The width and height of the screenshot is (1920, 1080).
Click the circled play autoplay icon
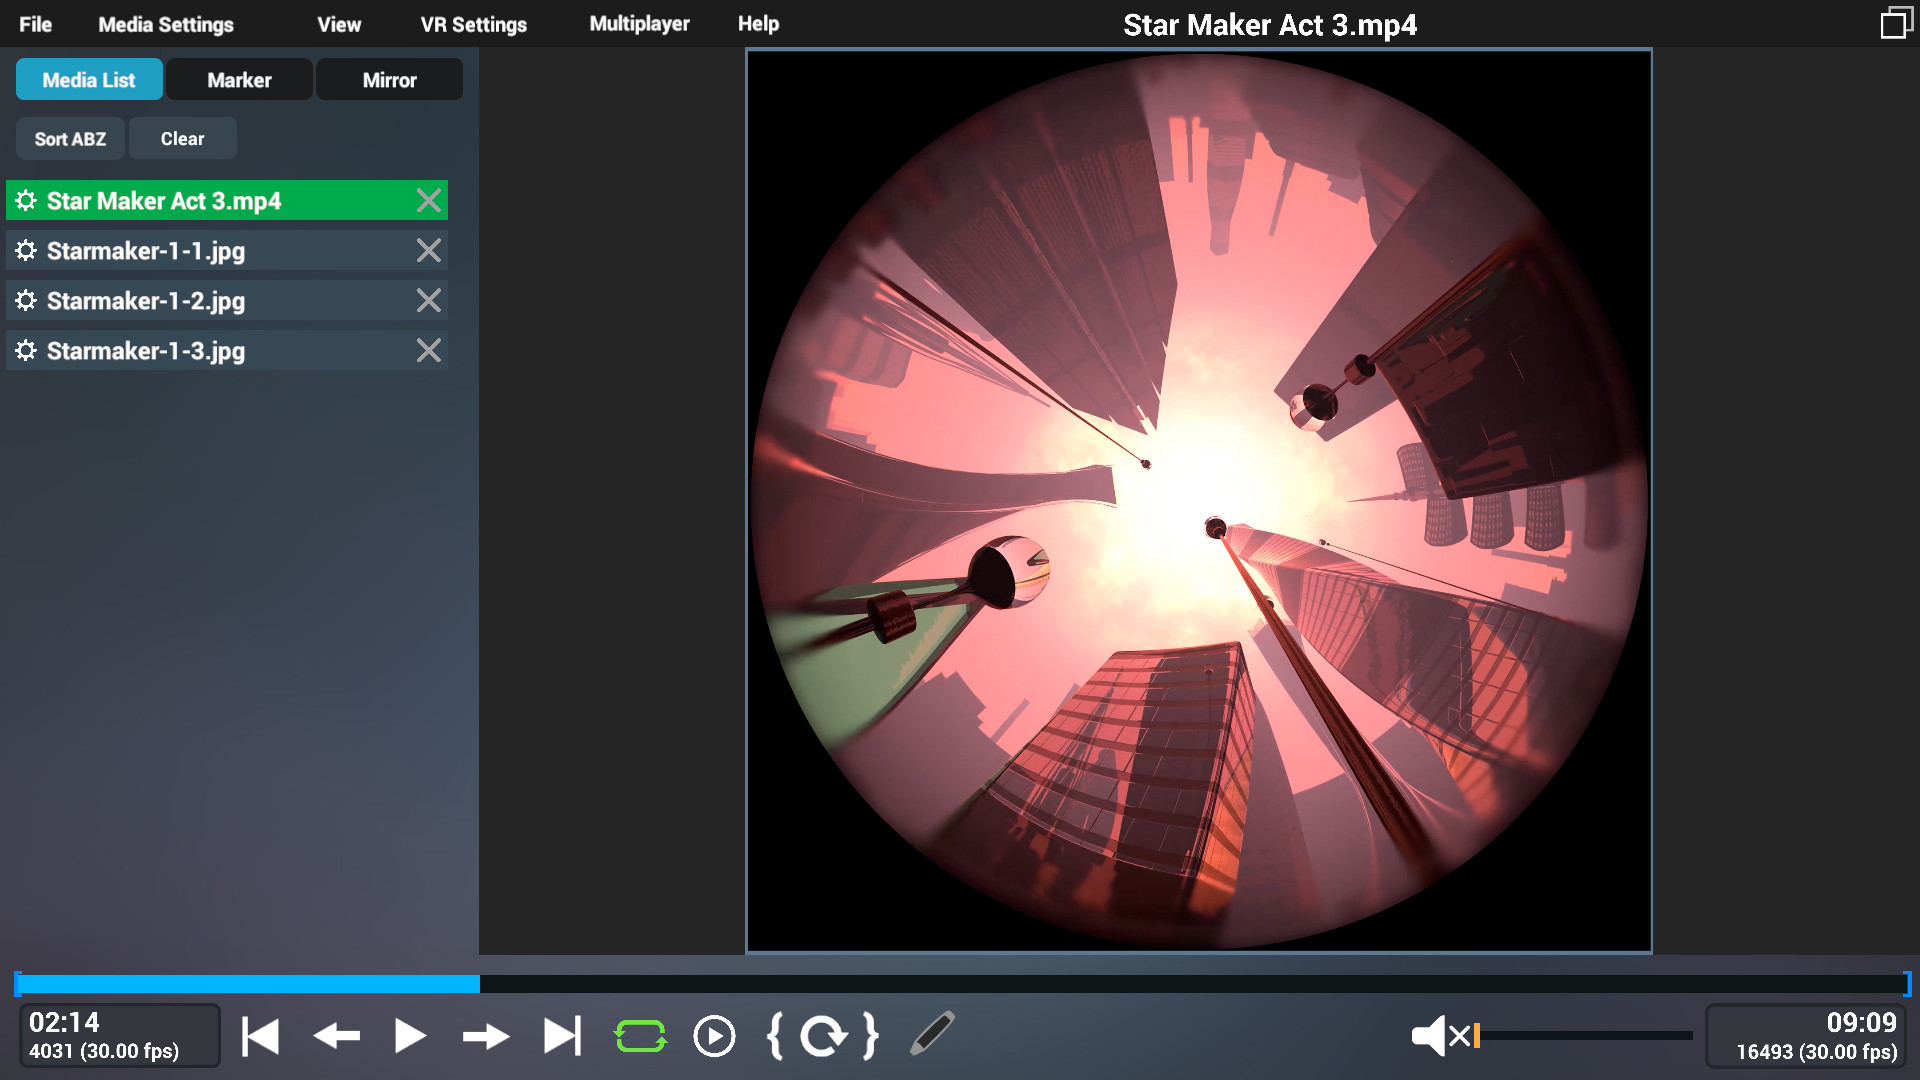[x=713, y=1036]
